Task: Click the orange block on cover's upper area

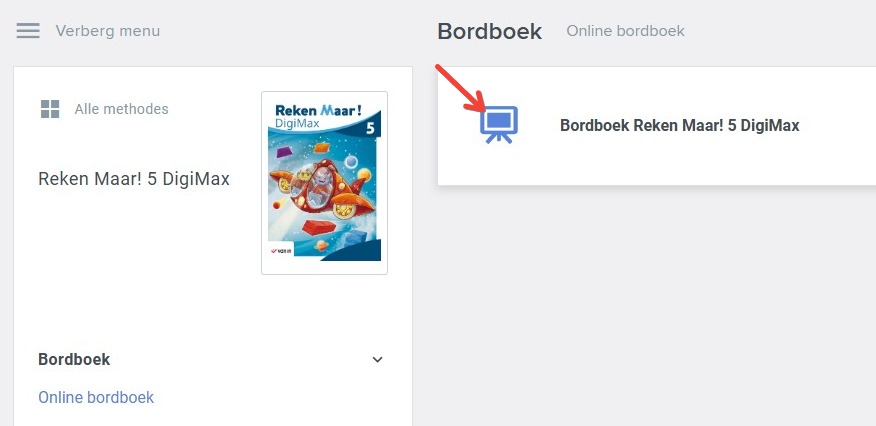Action: point(321,147)
